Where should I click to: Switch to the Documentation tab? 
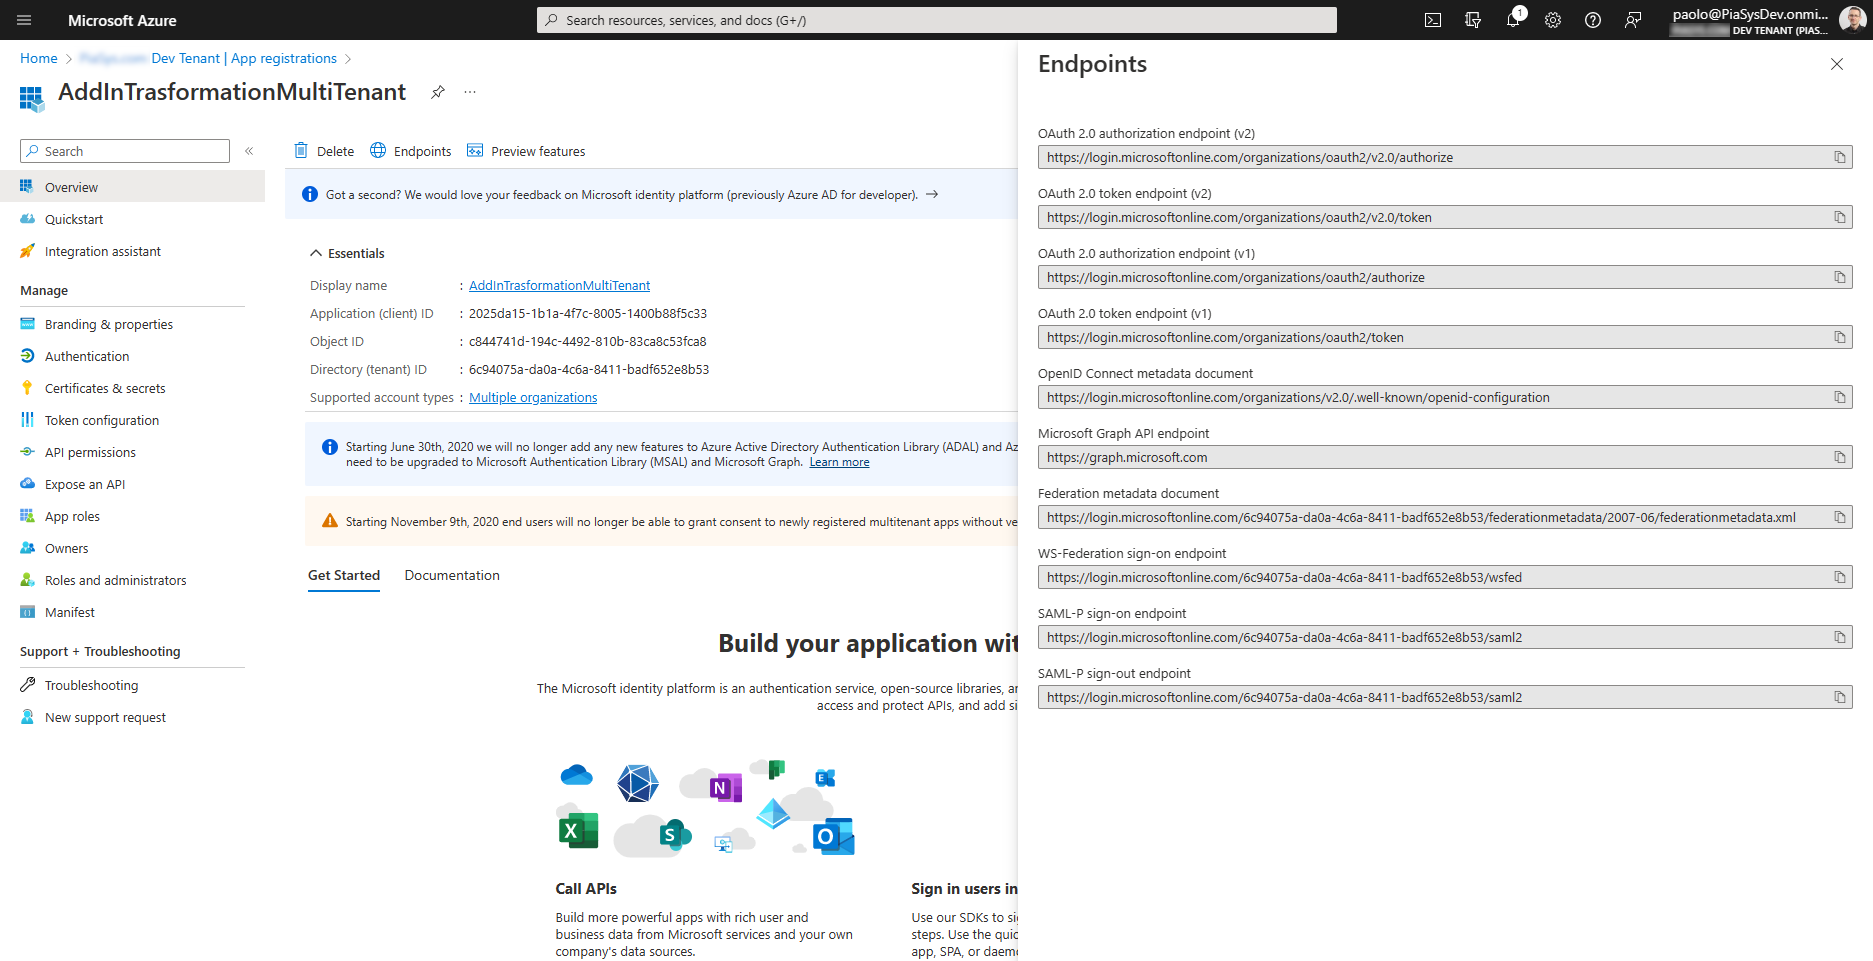pos(452,575)
